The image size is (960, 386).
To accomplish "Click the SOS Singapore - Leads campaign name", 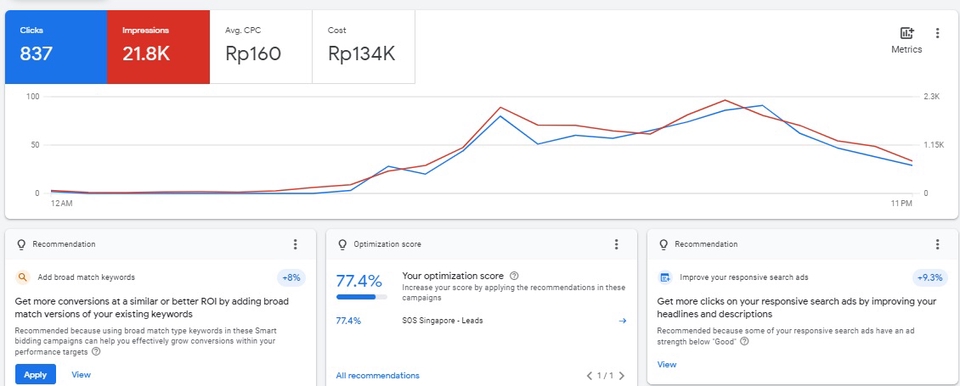I will pyautogui.click(x=443, y=320).
